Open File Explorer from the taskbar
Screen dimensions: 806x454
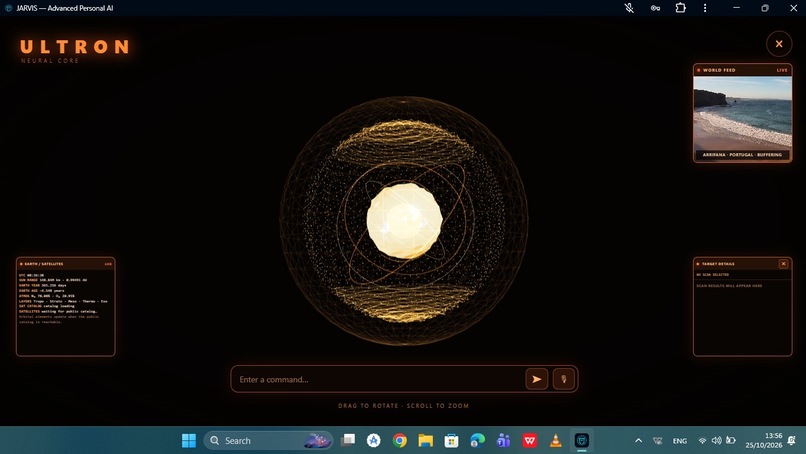click(426, 441)
